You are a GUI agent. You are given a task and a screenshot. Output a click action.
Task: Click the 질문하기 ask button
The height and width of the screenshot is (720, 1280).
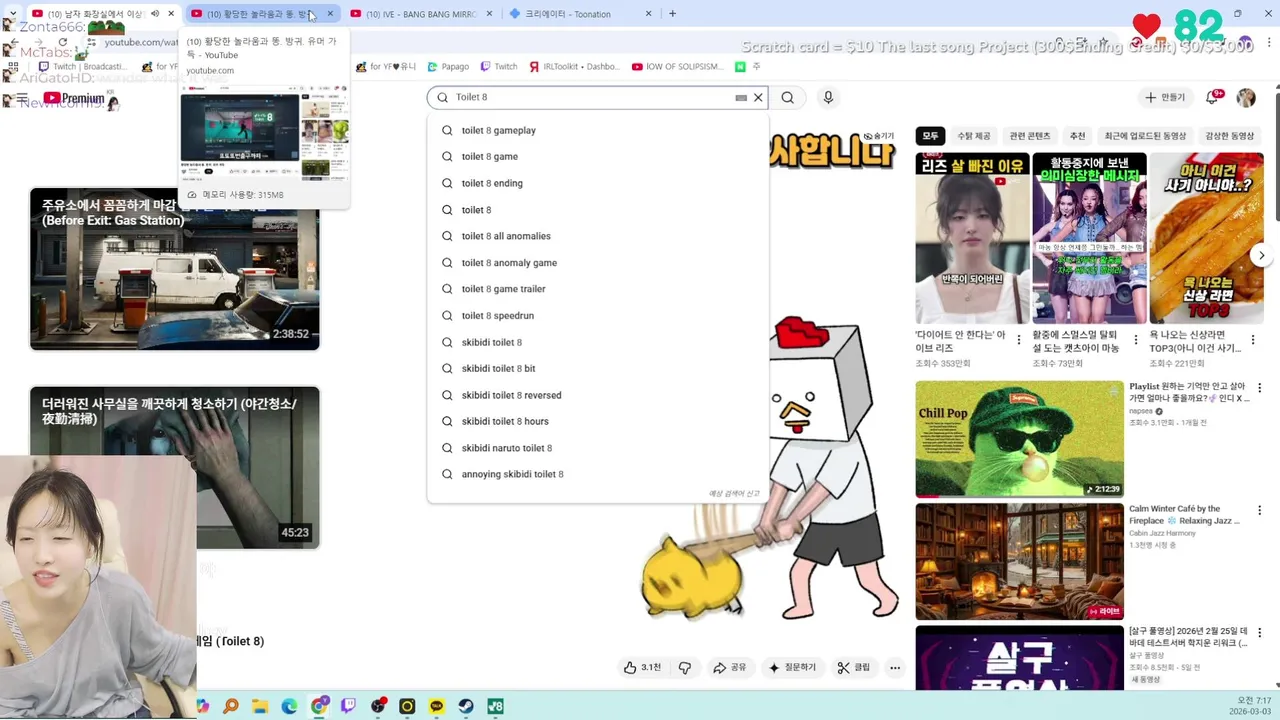(x=792, y=667)
